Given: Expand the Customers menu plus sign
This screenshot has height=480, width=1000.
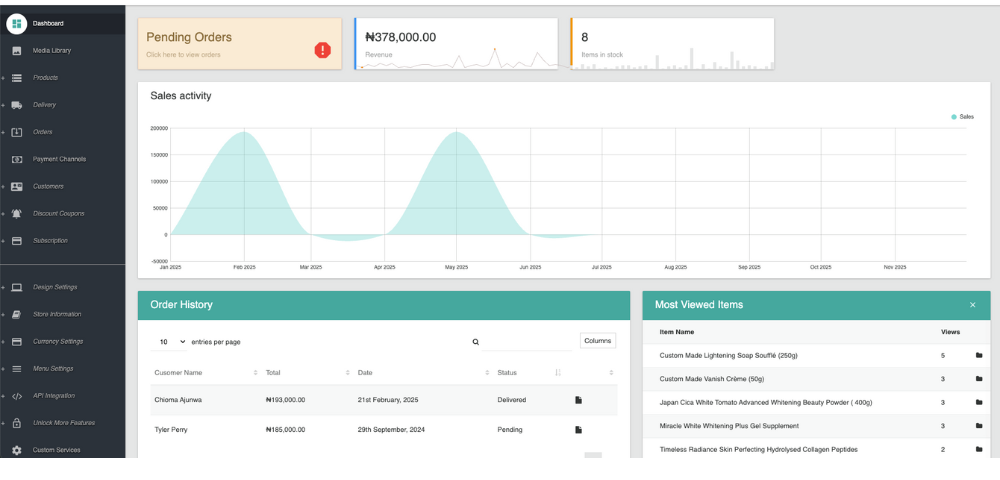Looking at the screenshot, I should [3, 187].
